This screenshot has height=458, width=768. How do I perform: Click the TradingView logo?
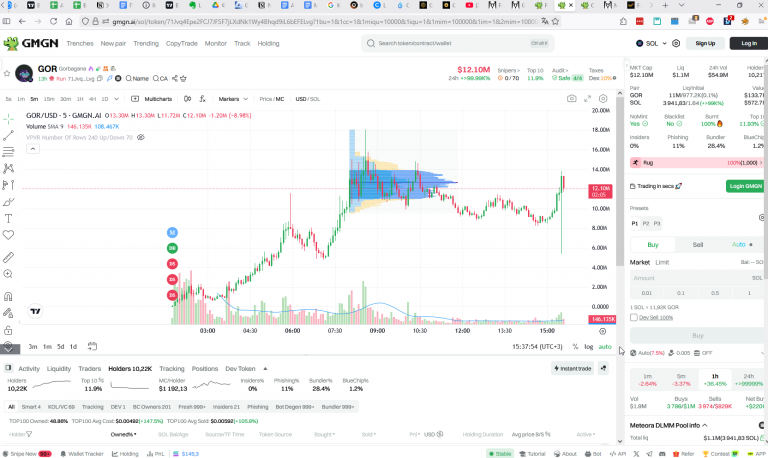tap(35, 311)
